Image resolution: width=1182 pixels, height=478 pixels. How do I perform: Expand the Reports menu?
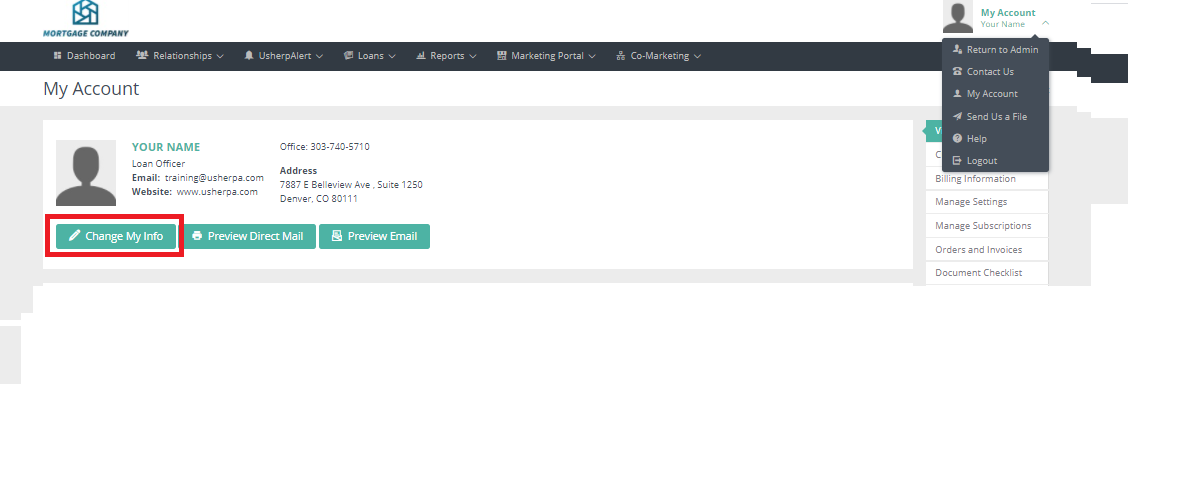click(446, 56)
